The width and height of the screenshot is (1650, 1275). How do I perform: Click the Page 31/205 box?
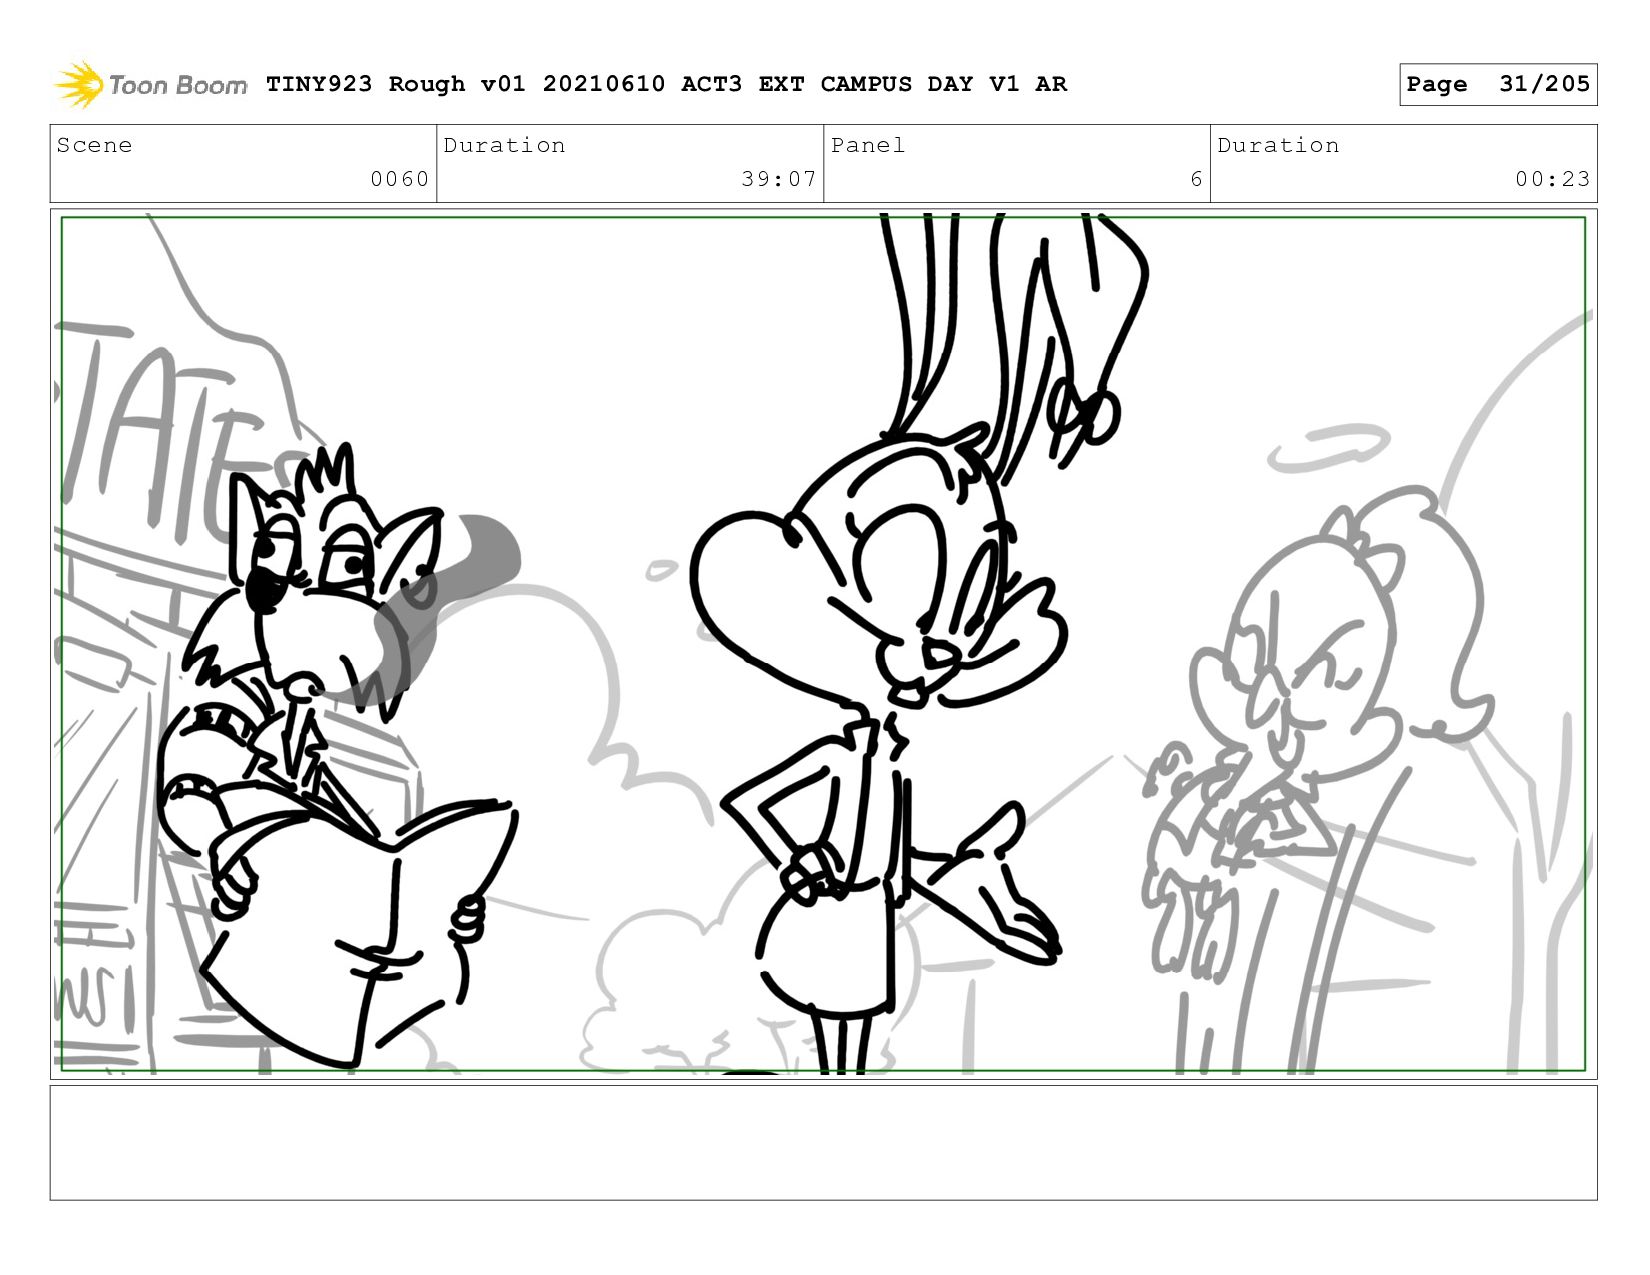[1497, 84]
